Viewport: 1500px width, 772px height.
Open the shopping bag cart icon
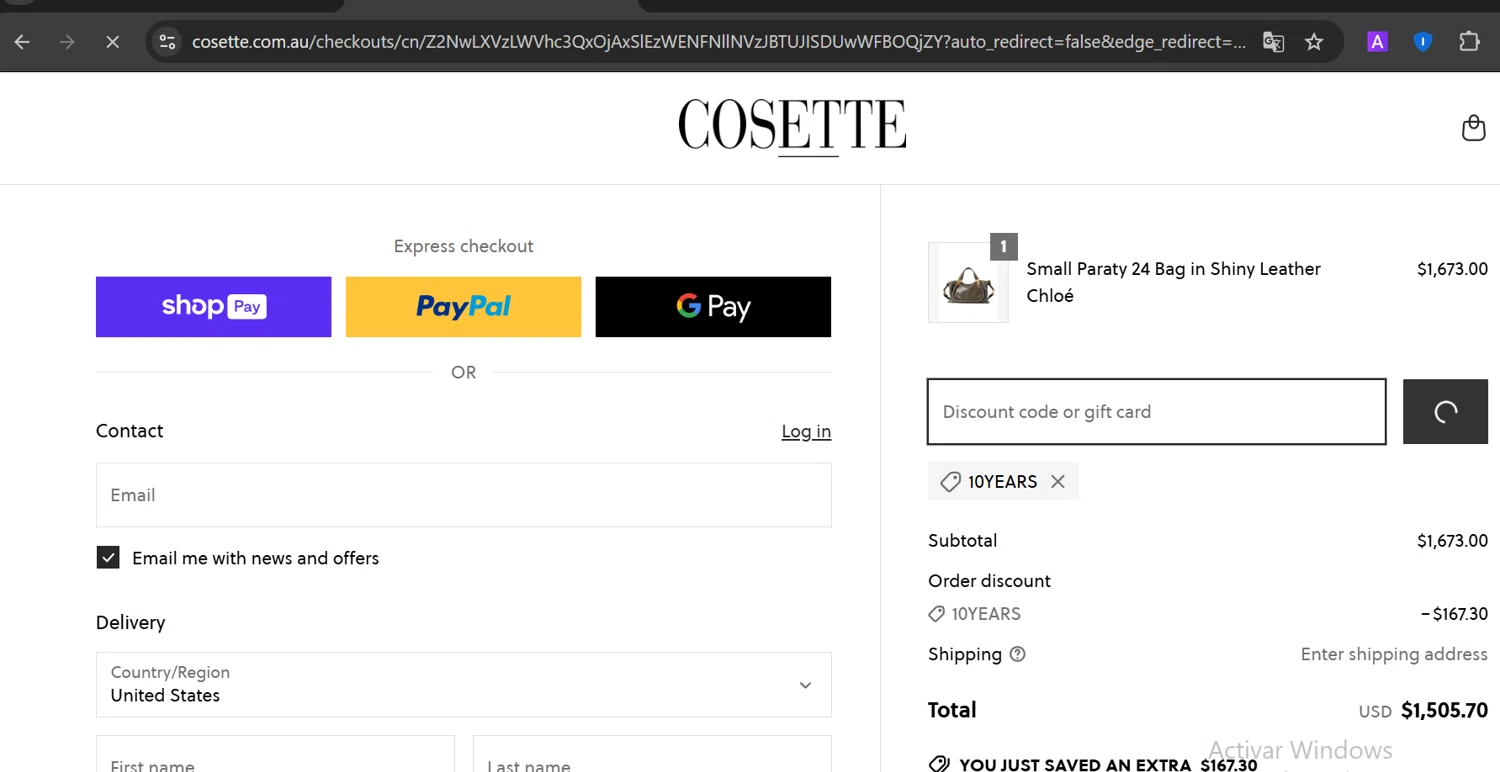point(1473,128)
